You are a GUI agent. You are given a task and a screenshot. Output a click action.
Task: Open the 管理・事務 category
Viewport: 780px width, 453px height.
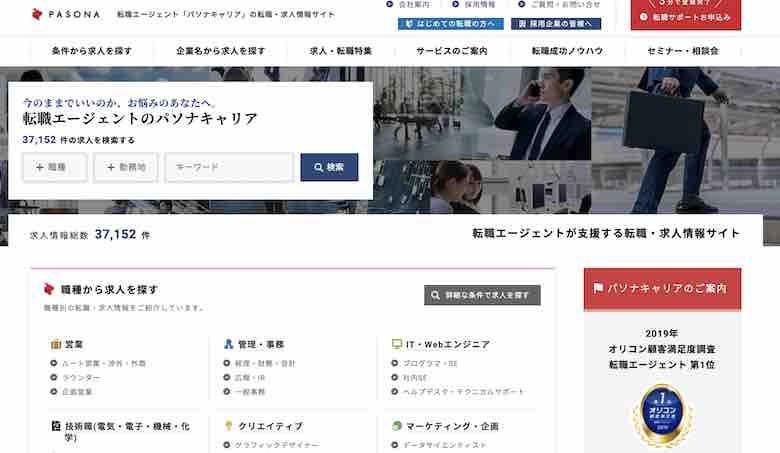[x=261, y=344]
